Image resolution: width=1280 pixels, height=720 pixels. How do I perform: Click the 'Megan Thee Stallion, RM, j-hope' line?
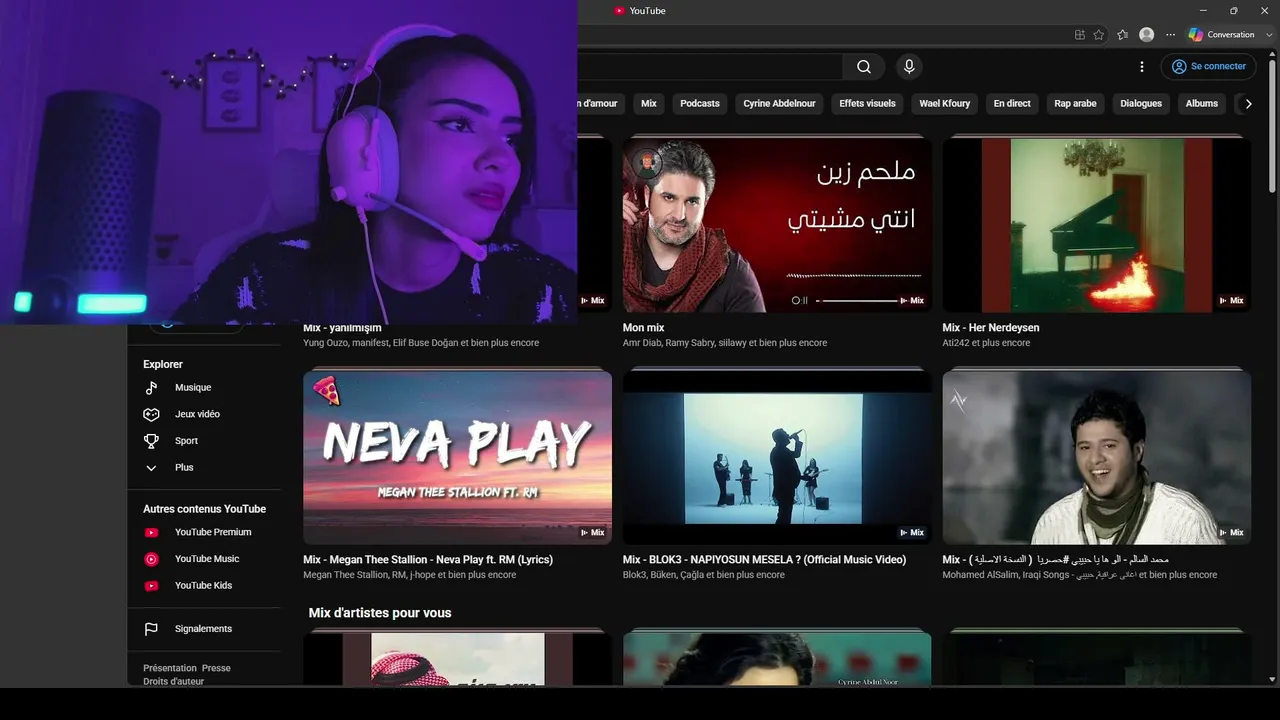410,575
